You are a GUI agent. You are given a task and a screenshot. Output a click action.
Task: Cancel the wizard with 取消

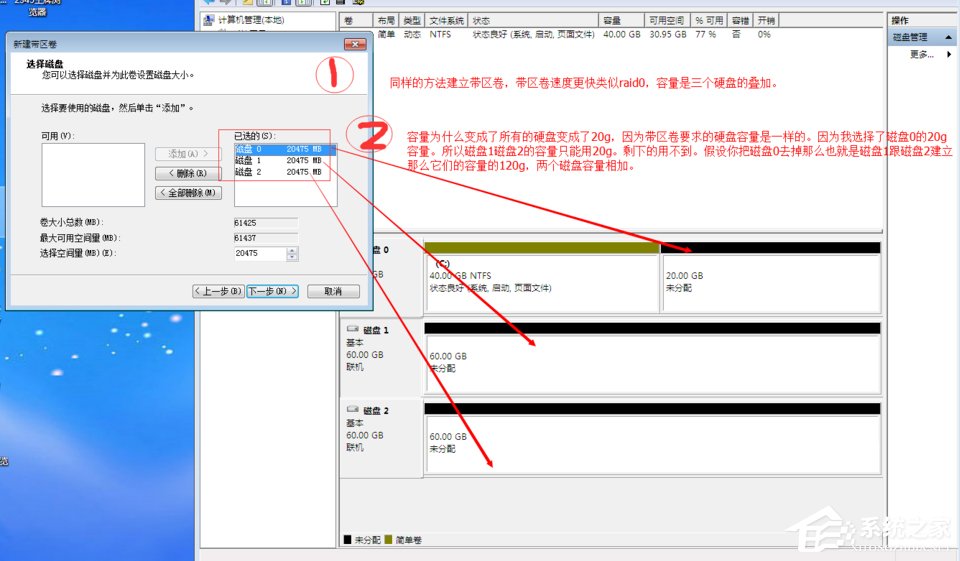[333, 292]
